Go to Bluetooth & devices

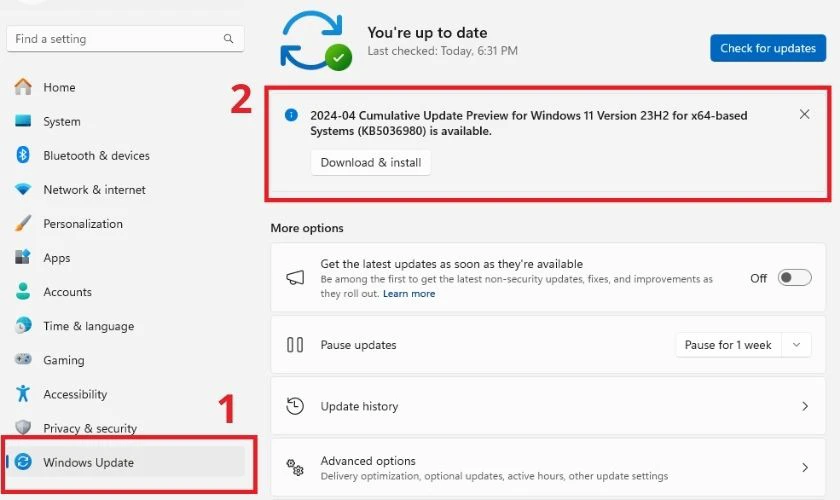pos(125,155)
